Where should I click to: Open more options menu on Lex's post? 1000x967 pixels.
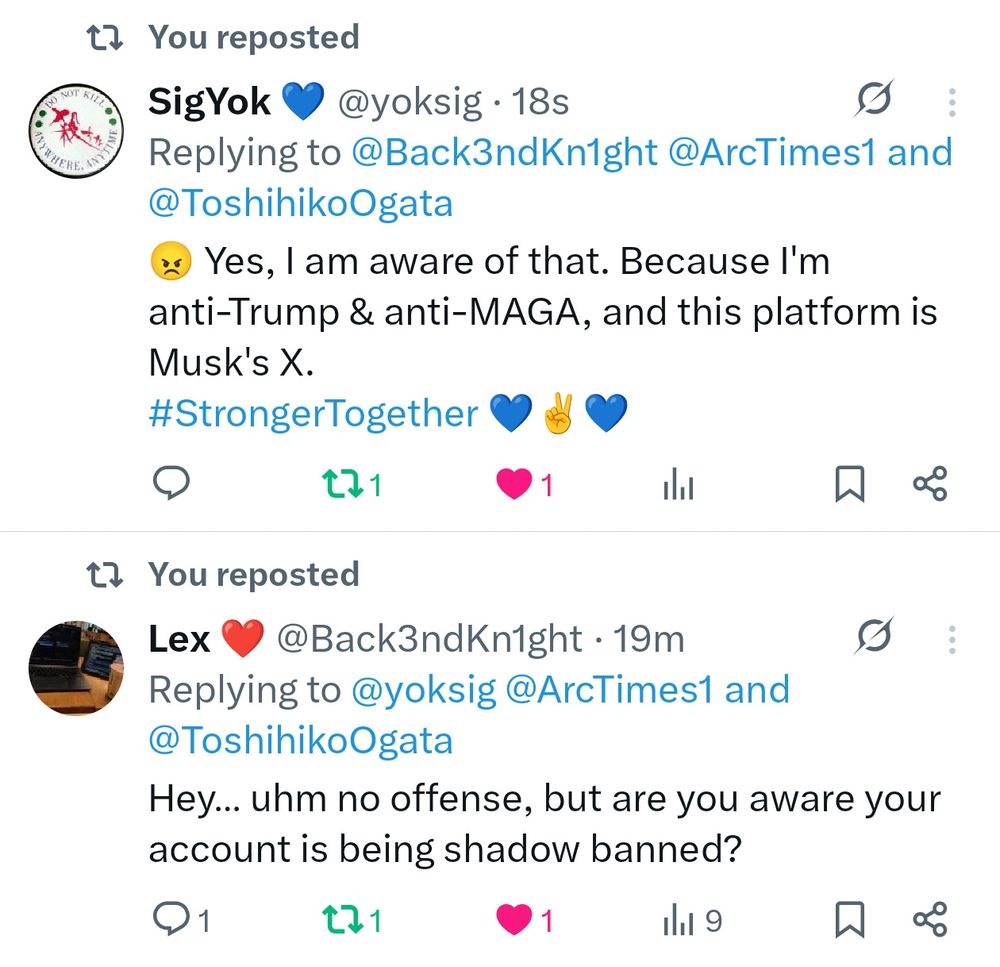point(952,638)
